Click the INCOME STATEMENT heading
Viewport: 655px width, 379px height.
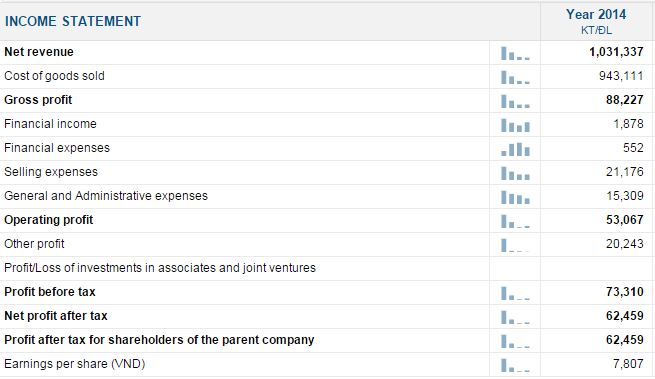coord(73,21)
